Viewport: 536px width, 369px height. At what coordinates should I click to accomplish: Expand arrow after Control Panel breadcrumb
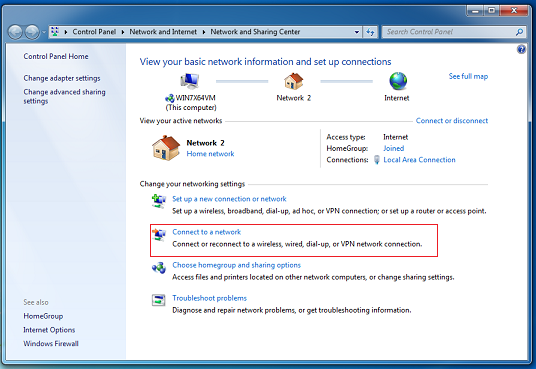[123, 32]
